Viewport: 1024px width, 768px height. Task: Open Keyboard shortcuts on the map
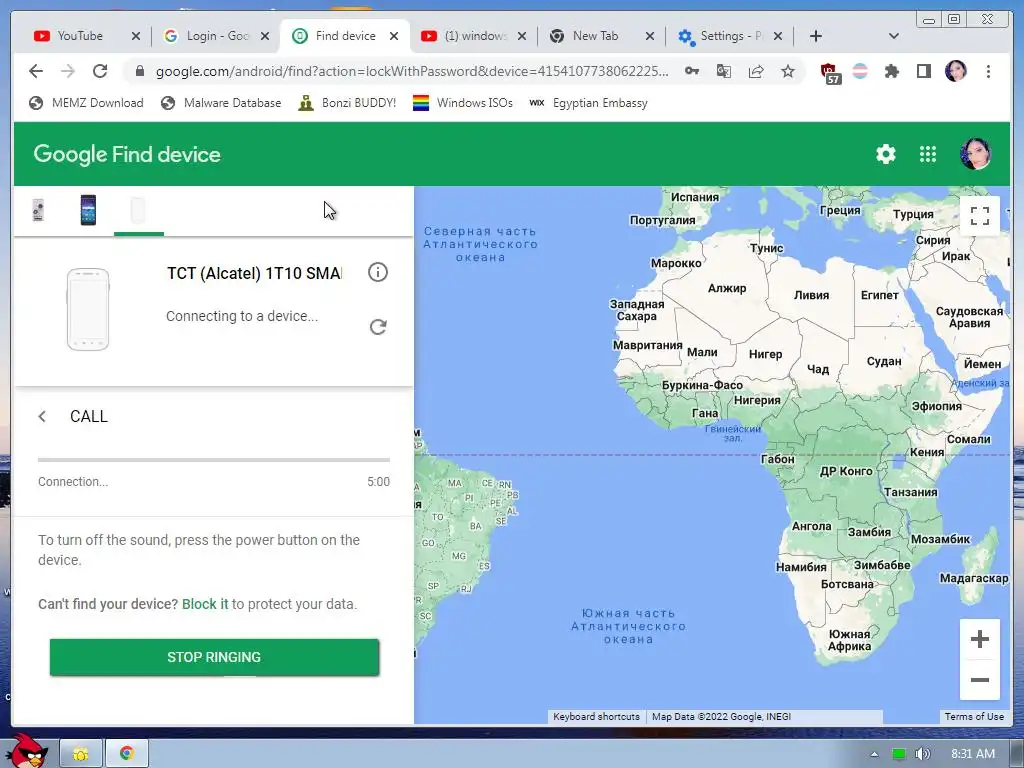pos(596,716)
